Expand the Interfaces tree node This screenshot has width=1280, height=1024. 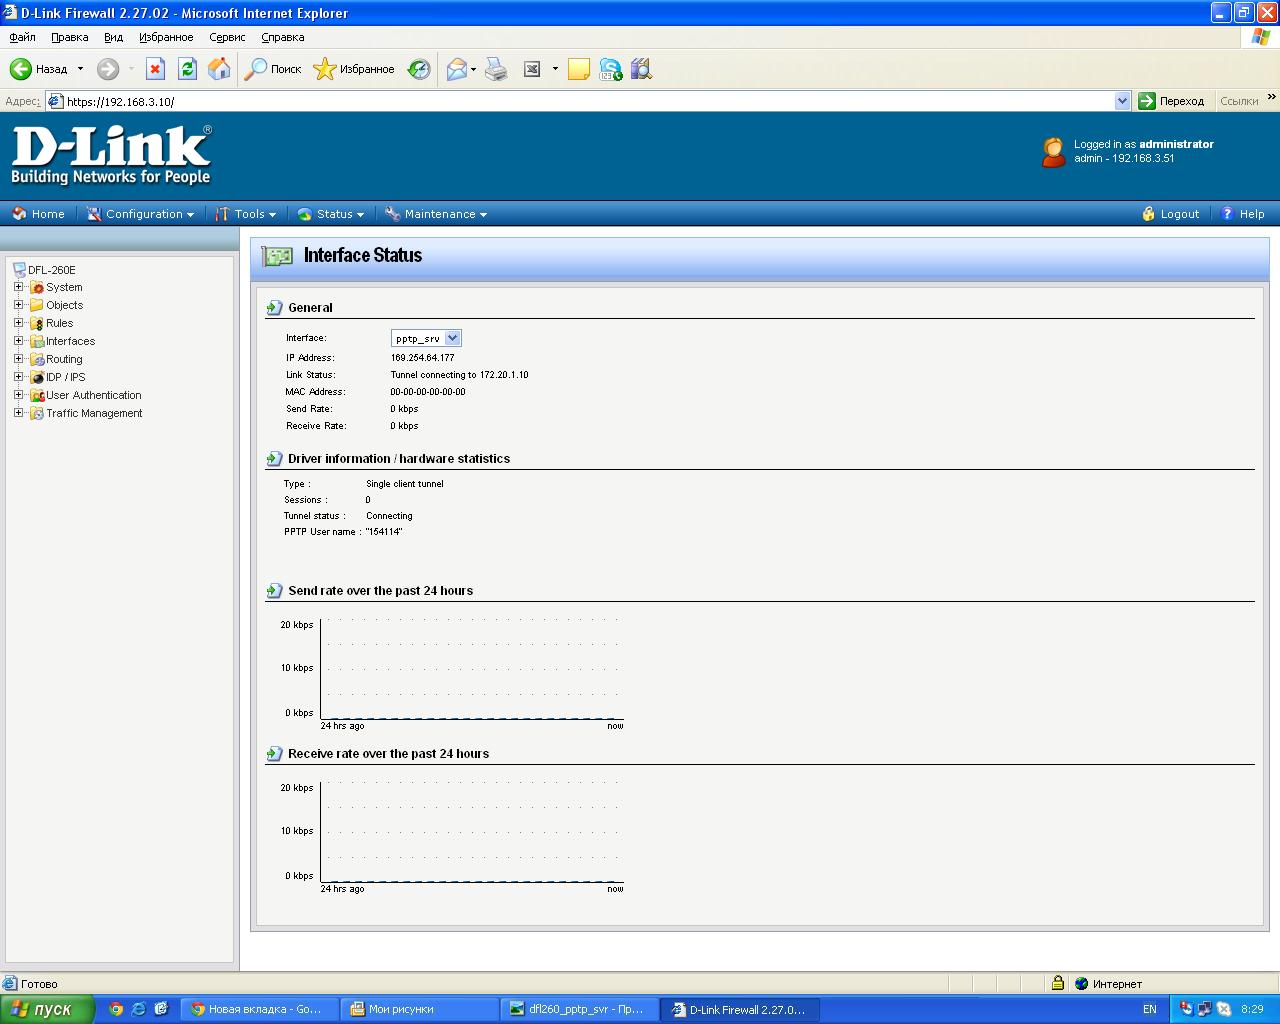point(18,341)
